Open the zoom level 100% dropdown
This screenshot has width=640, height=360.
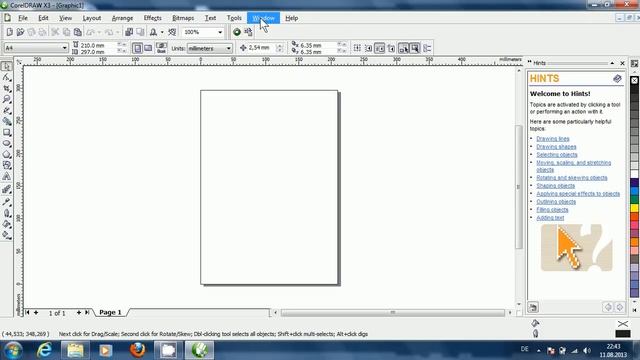220,32
